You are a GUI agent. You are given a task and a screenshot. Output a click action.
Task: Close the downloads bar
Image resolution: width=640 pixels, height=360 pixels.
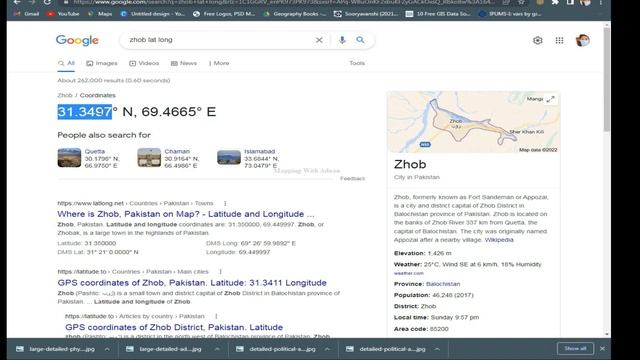(x=602, y=349)
